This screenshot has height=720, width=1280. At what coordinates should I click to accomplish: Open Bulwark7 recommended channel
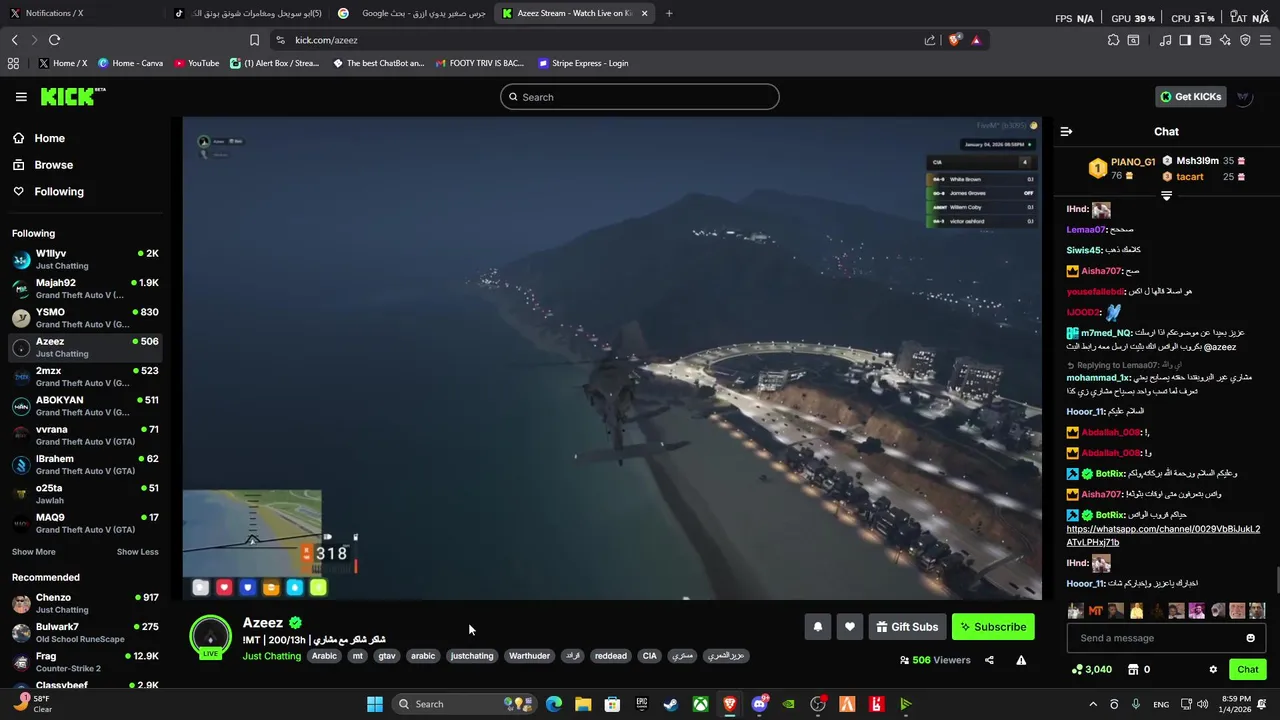pyautogui.click(x=86, y=633)
